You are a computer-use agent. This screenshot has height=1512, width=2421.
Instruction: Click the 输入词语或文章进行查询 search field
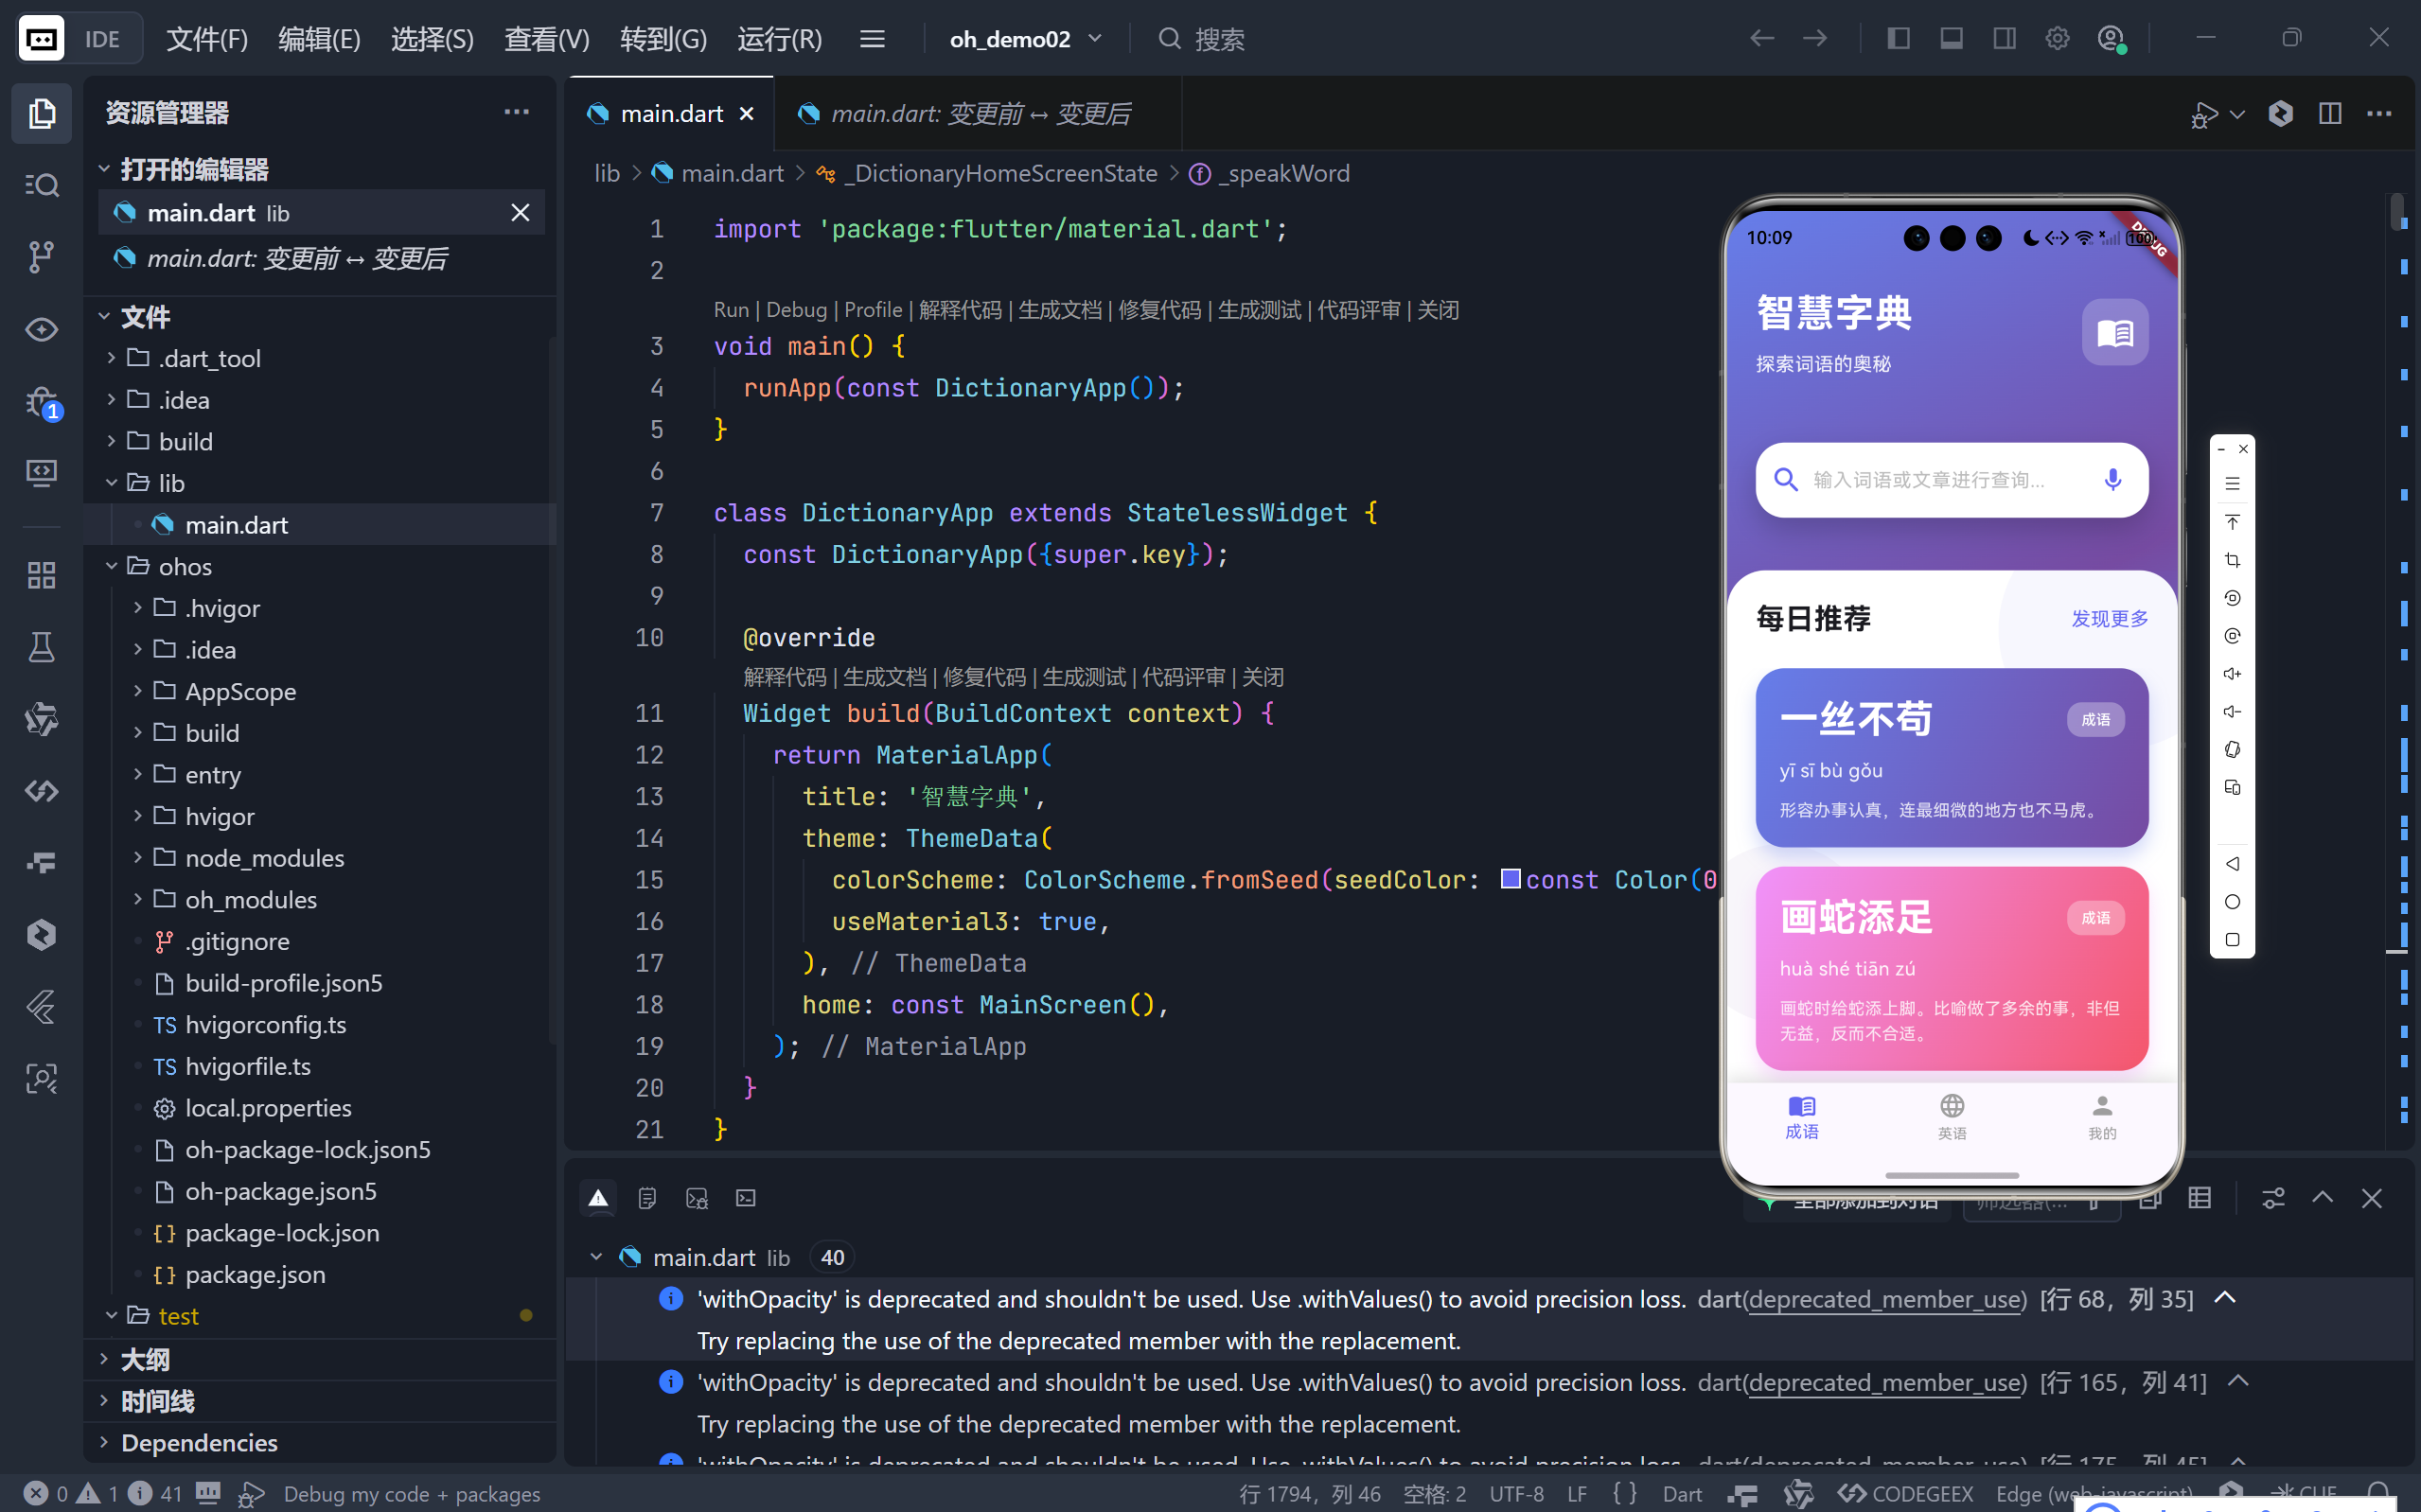(x=1930, y=480)
